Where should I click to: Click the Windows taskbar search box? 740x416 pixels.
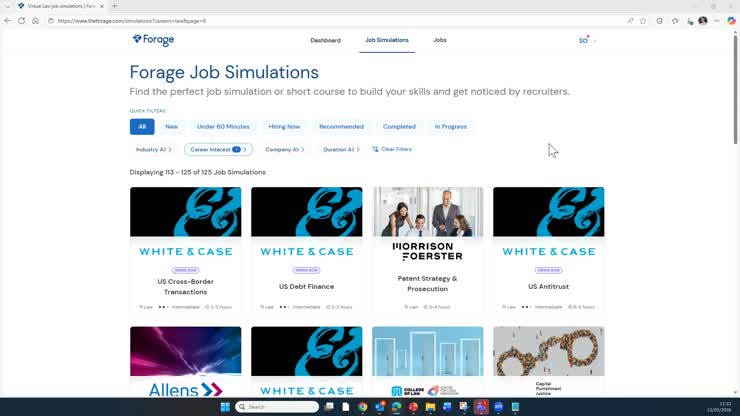click(277, 407)
